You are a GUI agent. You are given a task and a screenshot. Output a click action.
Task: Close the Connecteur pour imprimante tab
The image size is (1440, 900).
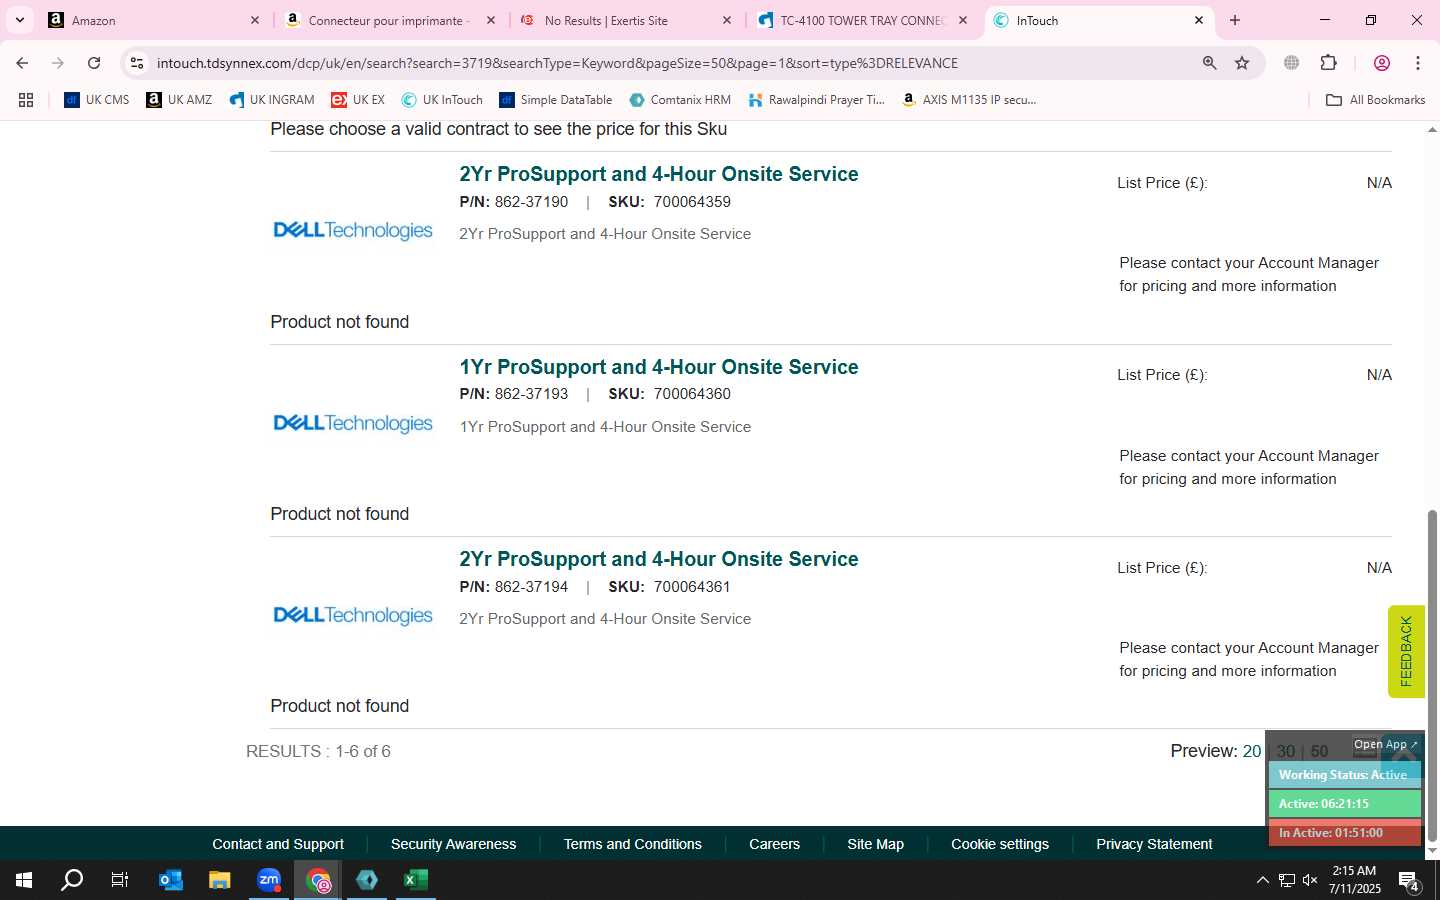click(490, 20)
